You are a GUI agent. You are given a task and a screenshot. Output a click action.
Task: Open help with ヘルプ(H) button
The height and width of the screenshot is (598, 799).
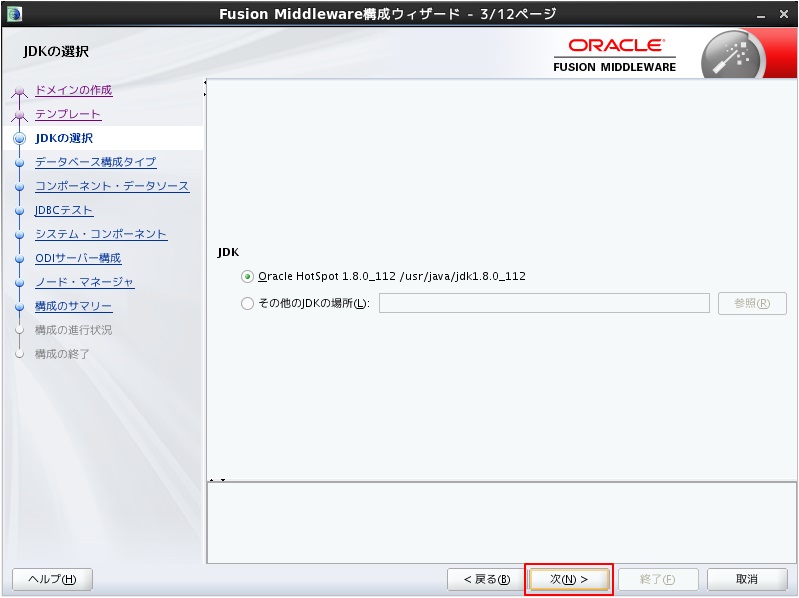52,579
